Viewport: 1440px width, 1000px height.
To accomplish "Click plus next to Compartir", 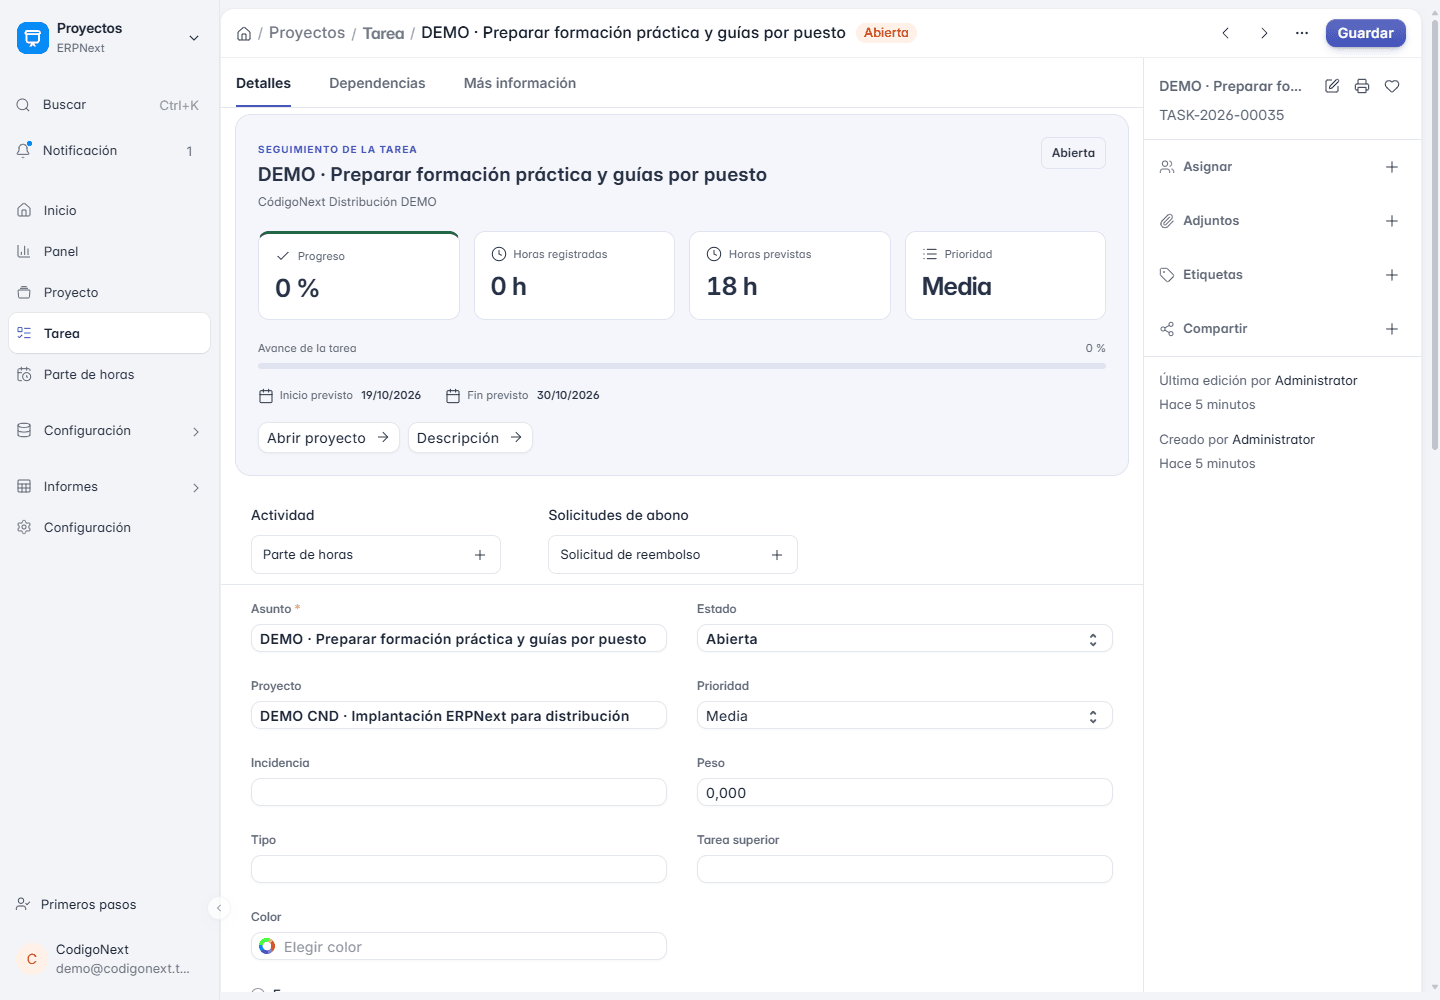I will pos(1392,329).
